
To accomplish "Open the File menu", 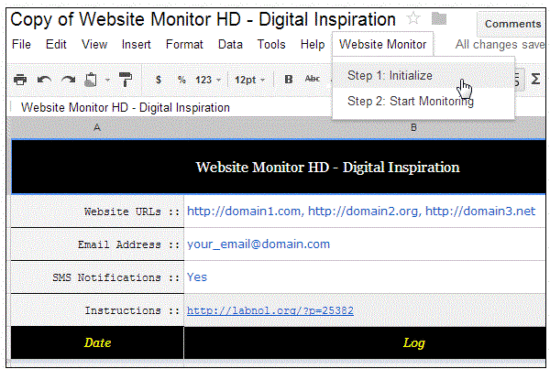I will [x=21, y=45].
